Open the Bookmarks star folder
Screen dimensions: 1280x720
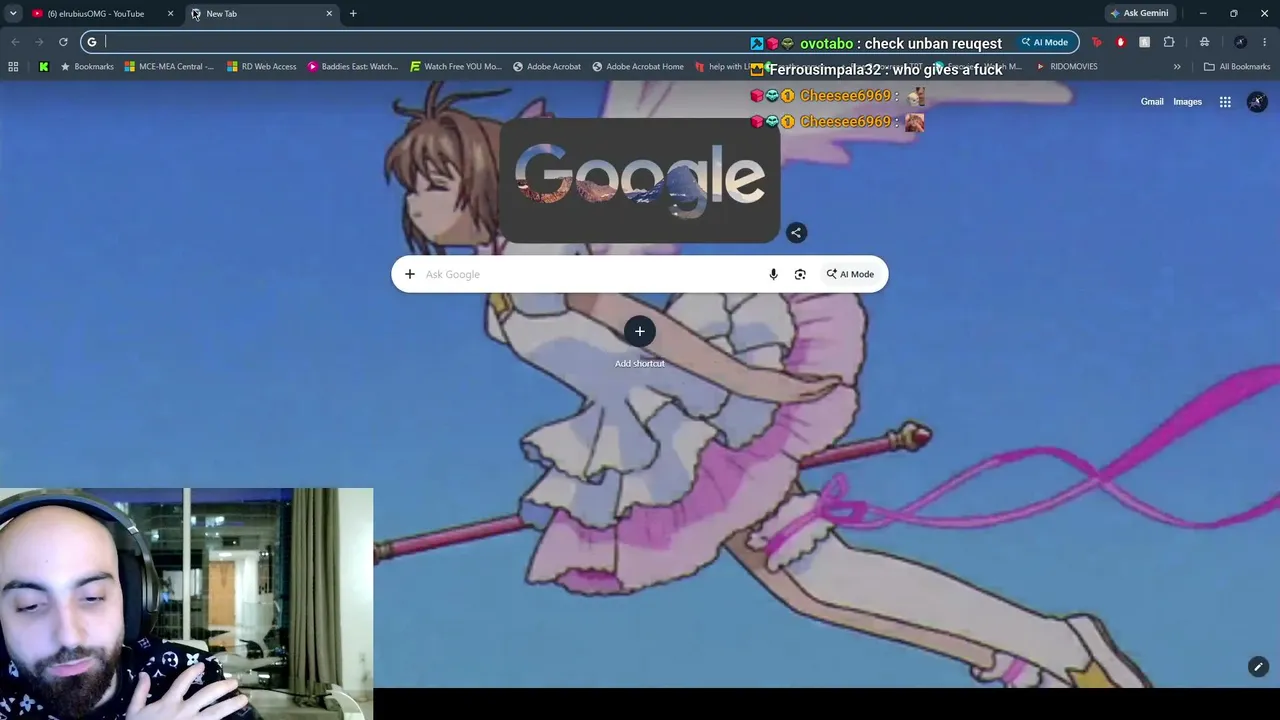(87, 67)
